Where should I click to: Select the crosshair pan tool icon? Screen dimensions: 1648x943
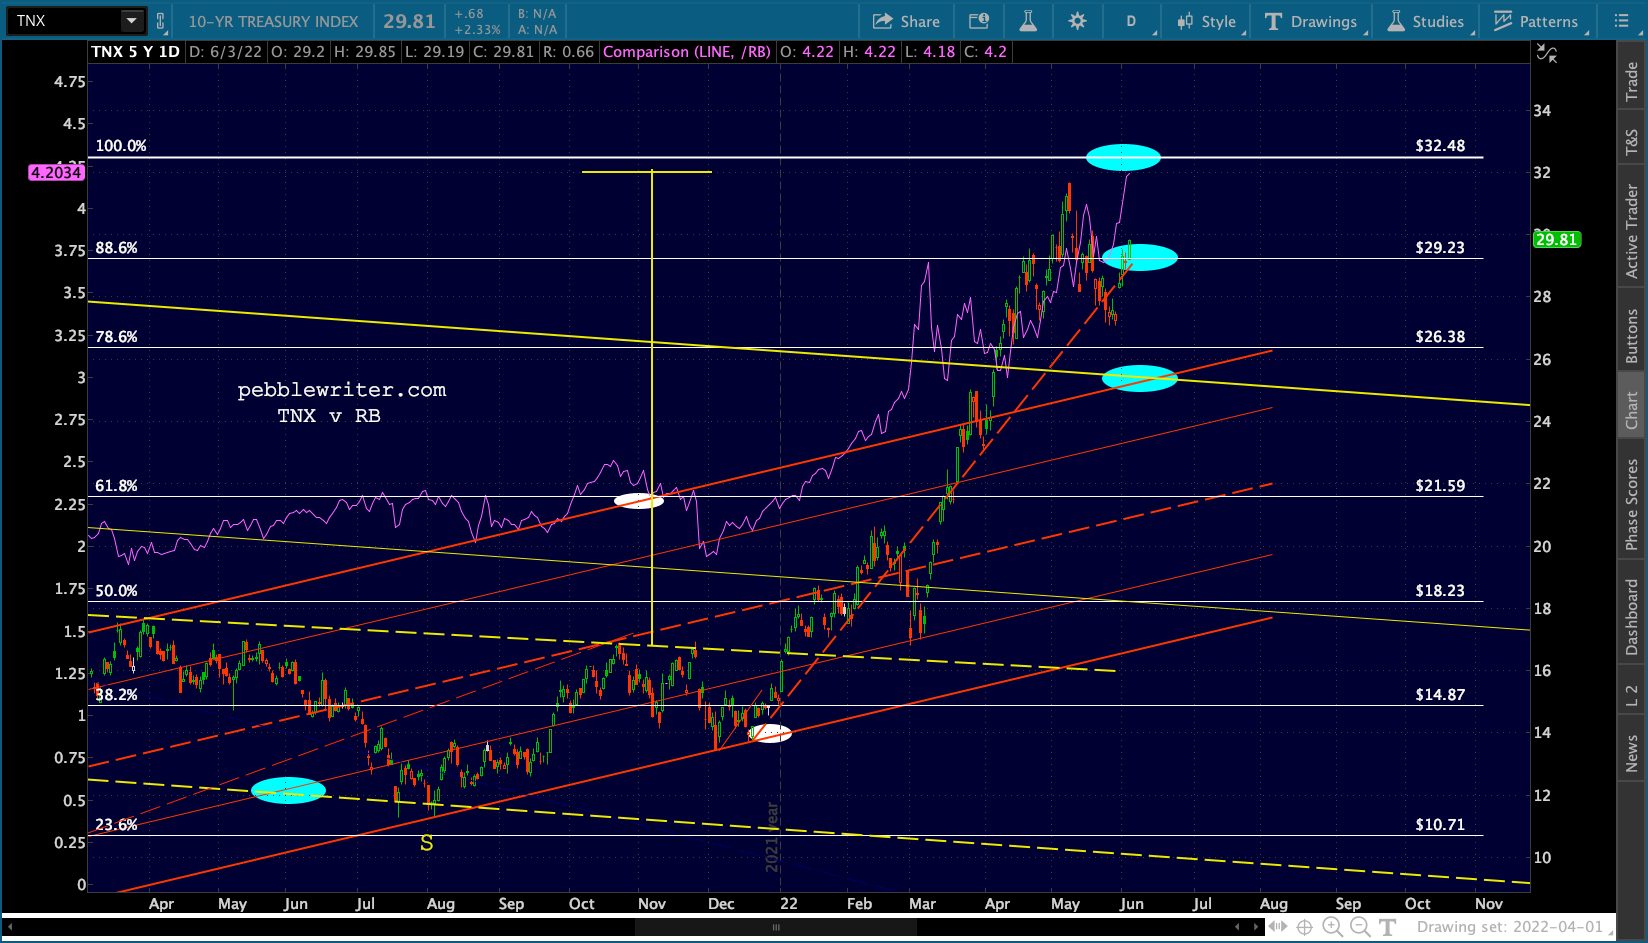tap(1304, 927)
